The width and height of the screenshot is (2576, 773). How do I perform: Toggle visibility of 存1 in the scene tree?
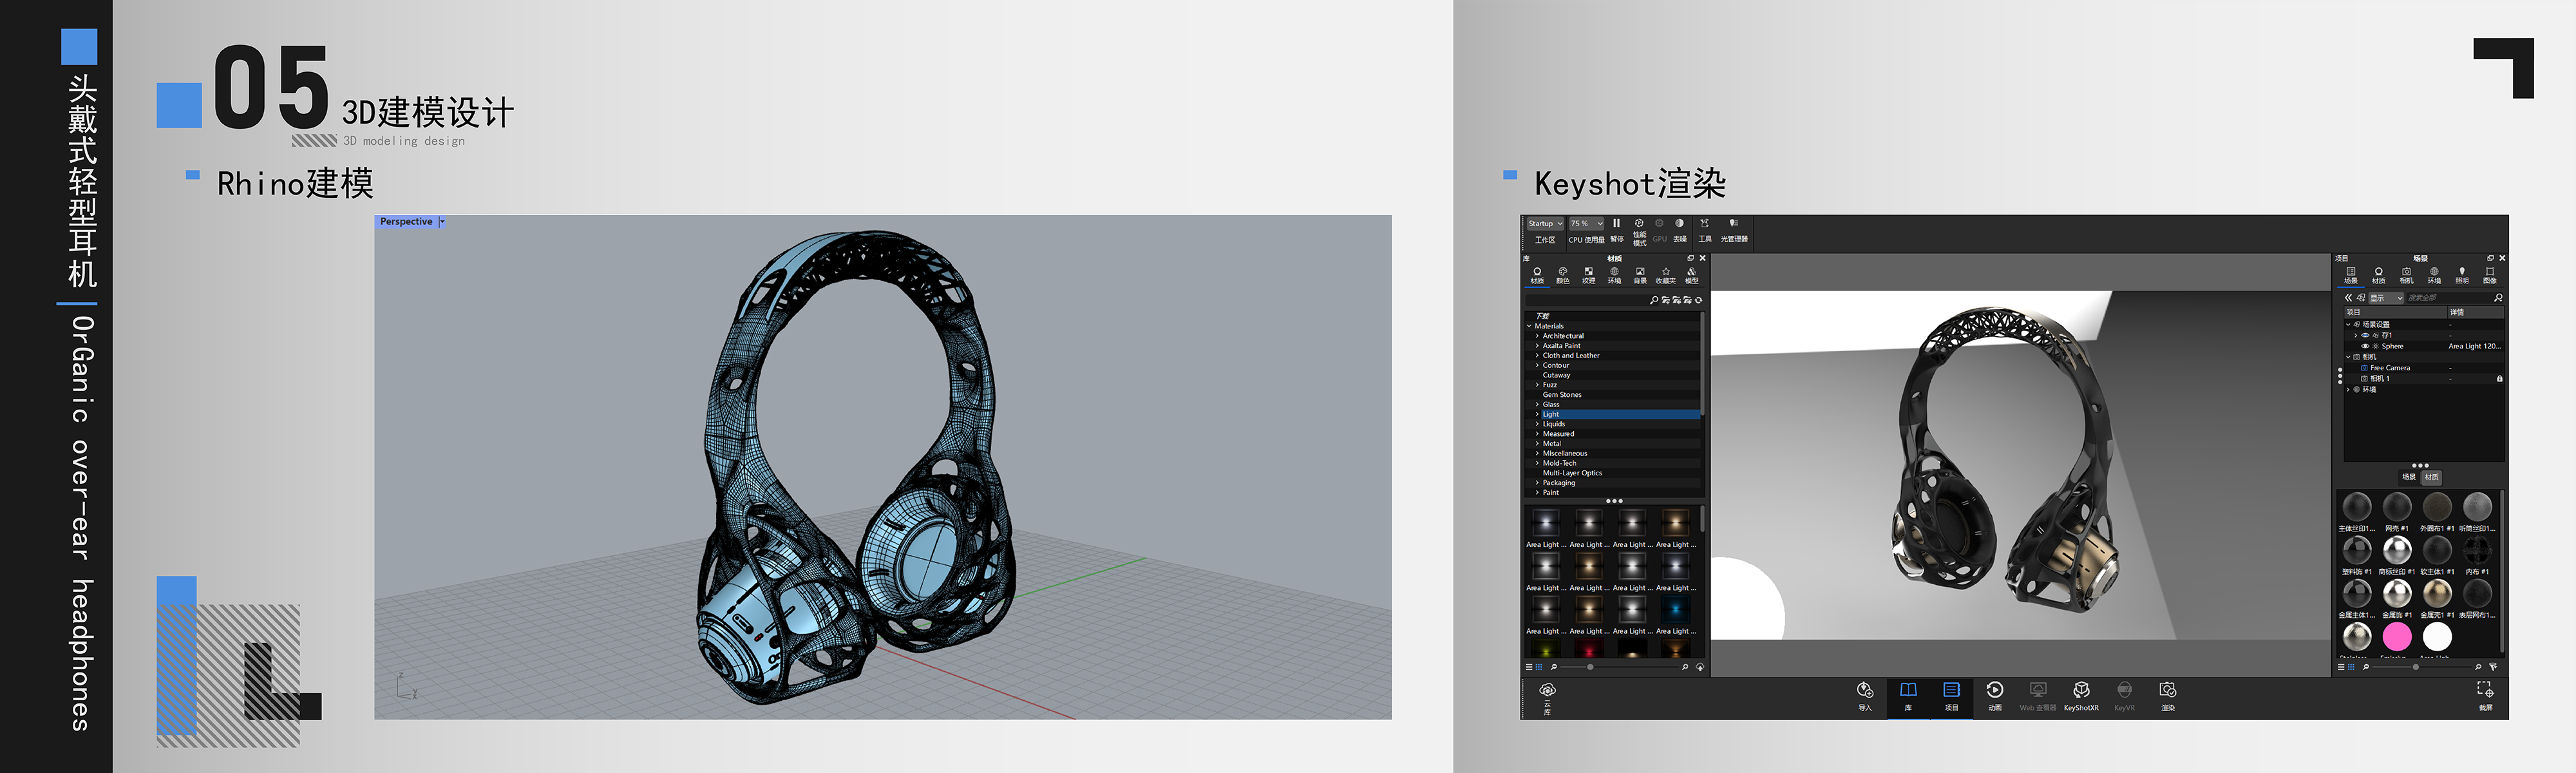(2365, 336)
